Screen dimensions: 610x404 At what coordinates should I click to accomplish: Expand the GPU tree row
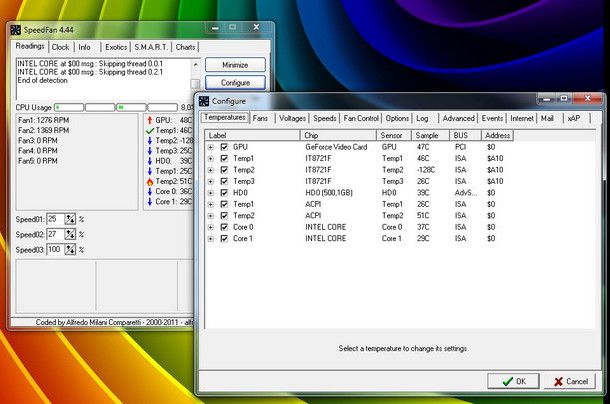[211, 147]
